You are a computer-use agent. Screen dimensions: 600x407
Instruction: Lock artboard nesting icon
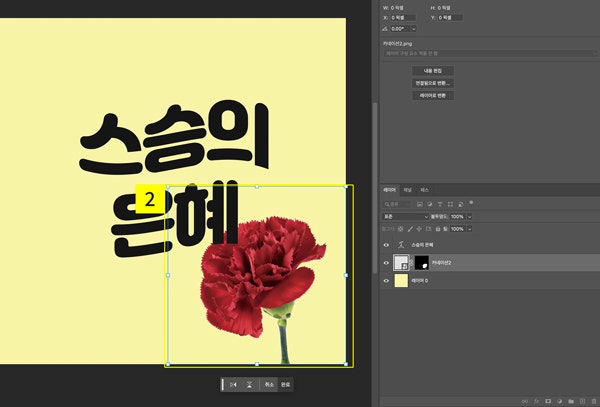click(x=429, y=229)
